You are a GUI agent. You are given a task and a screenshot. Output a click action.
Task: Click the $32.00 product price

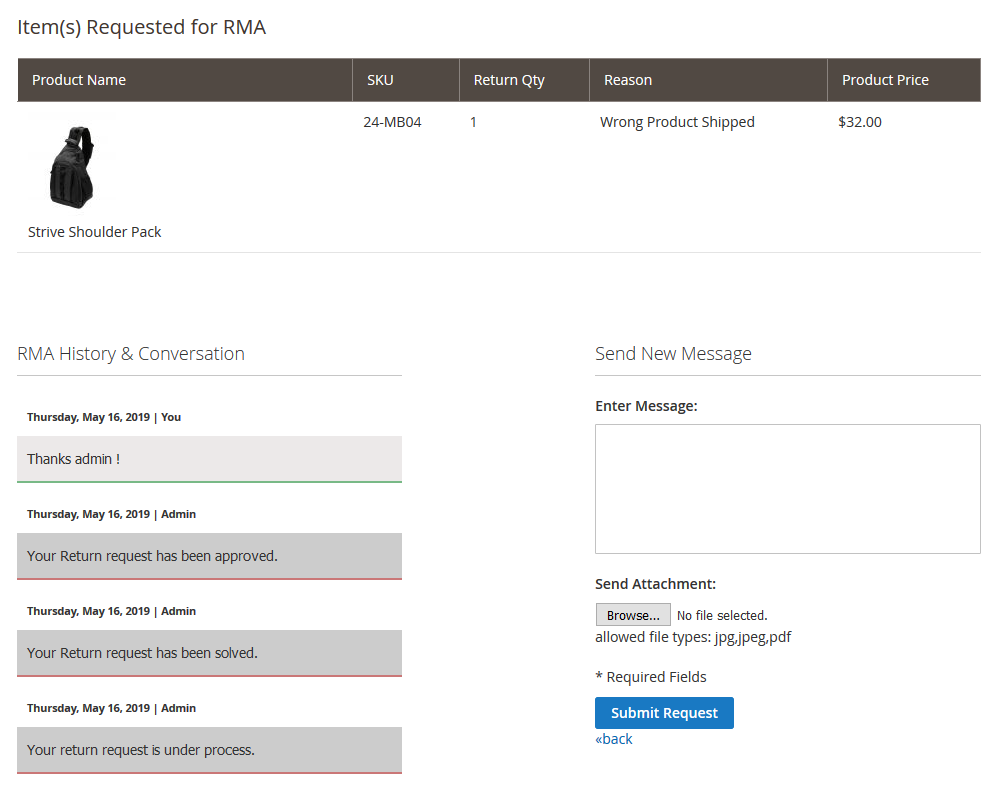(860, 122)
